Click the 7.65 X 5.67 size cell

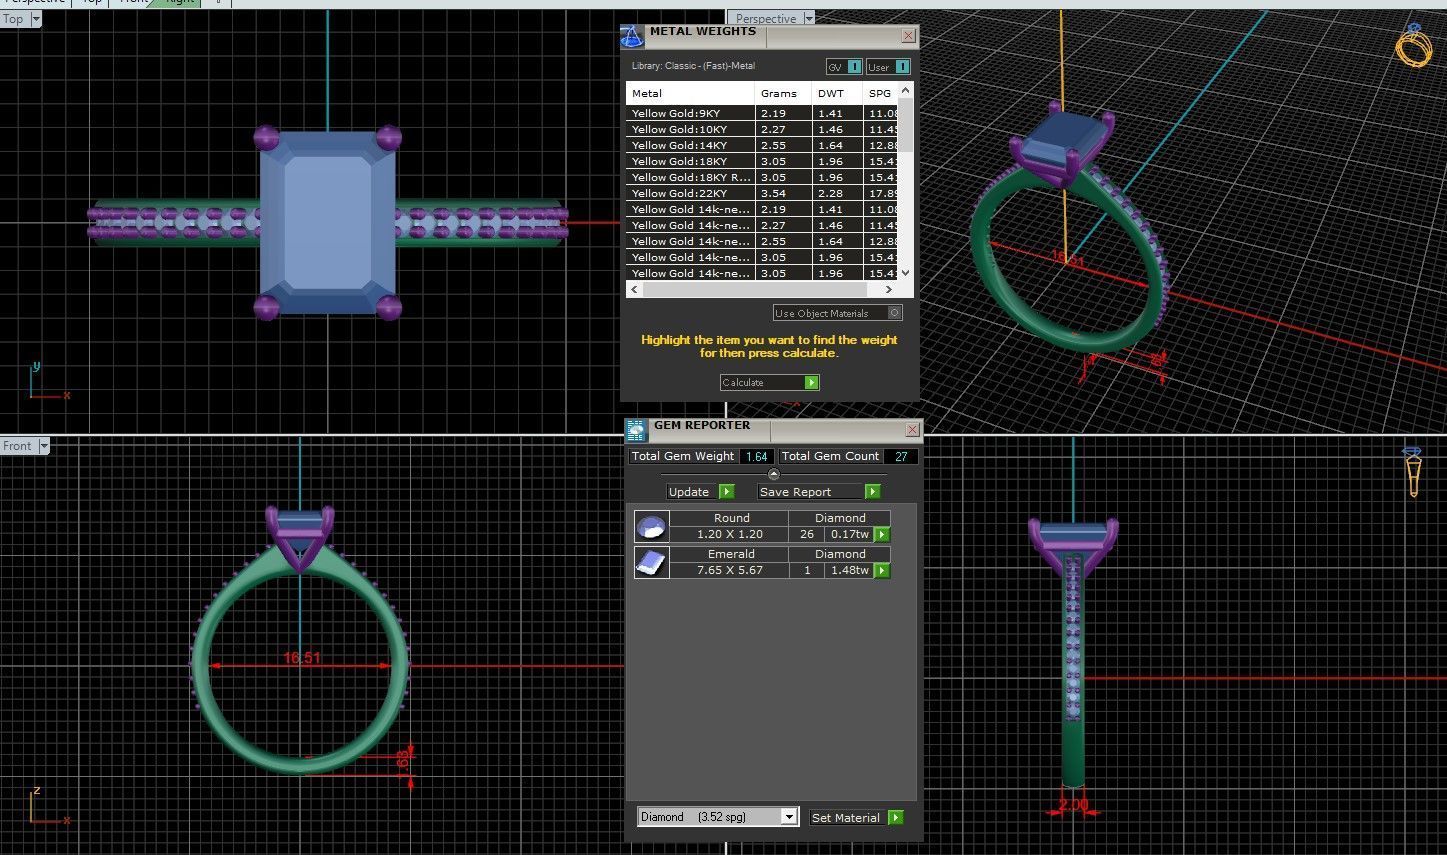click(x=730, y=570)
